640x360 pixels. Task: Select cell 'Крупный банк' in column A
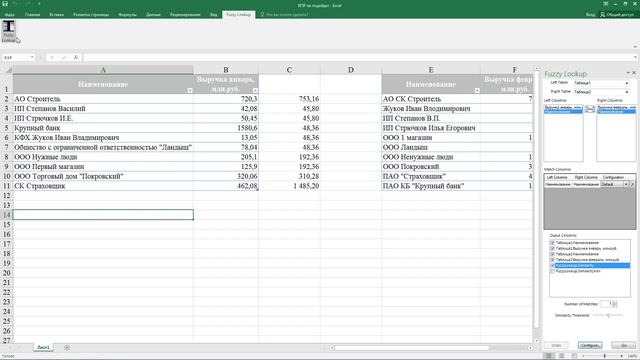click(103, 128)
